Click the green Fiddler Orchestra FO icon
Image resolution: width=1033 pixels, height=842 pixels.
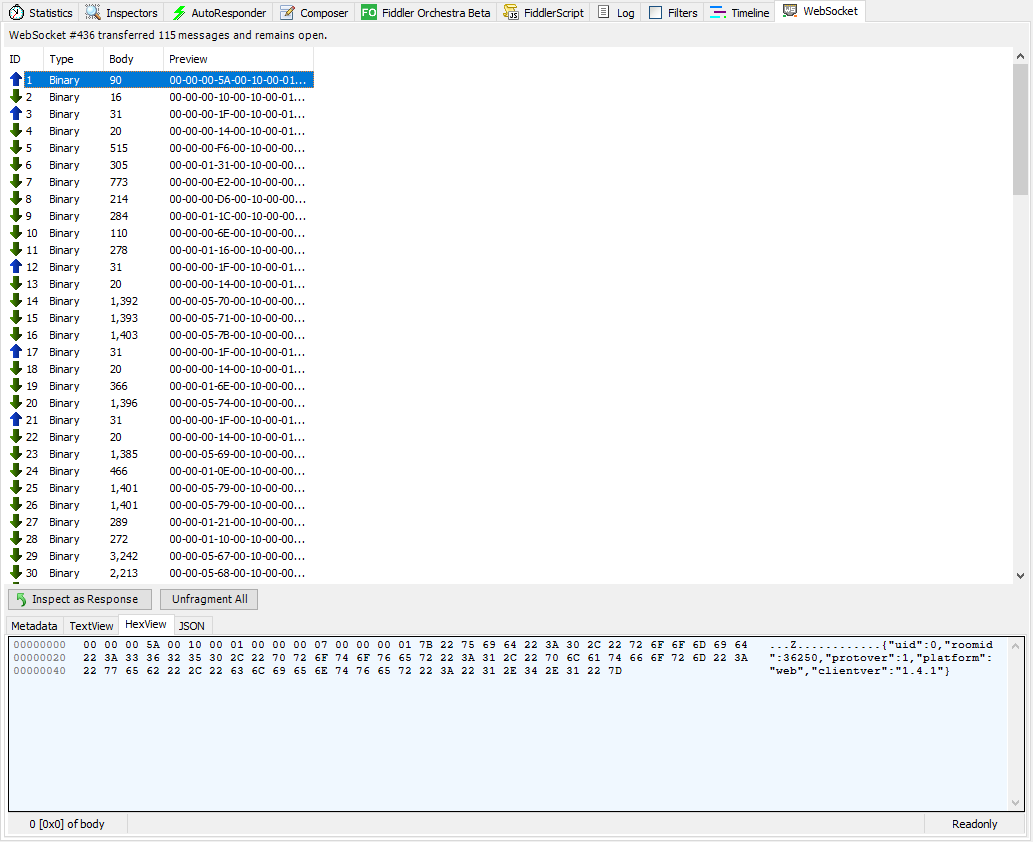coord(369,13)
